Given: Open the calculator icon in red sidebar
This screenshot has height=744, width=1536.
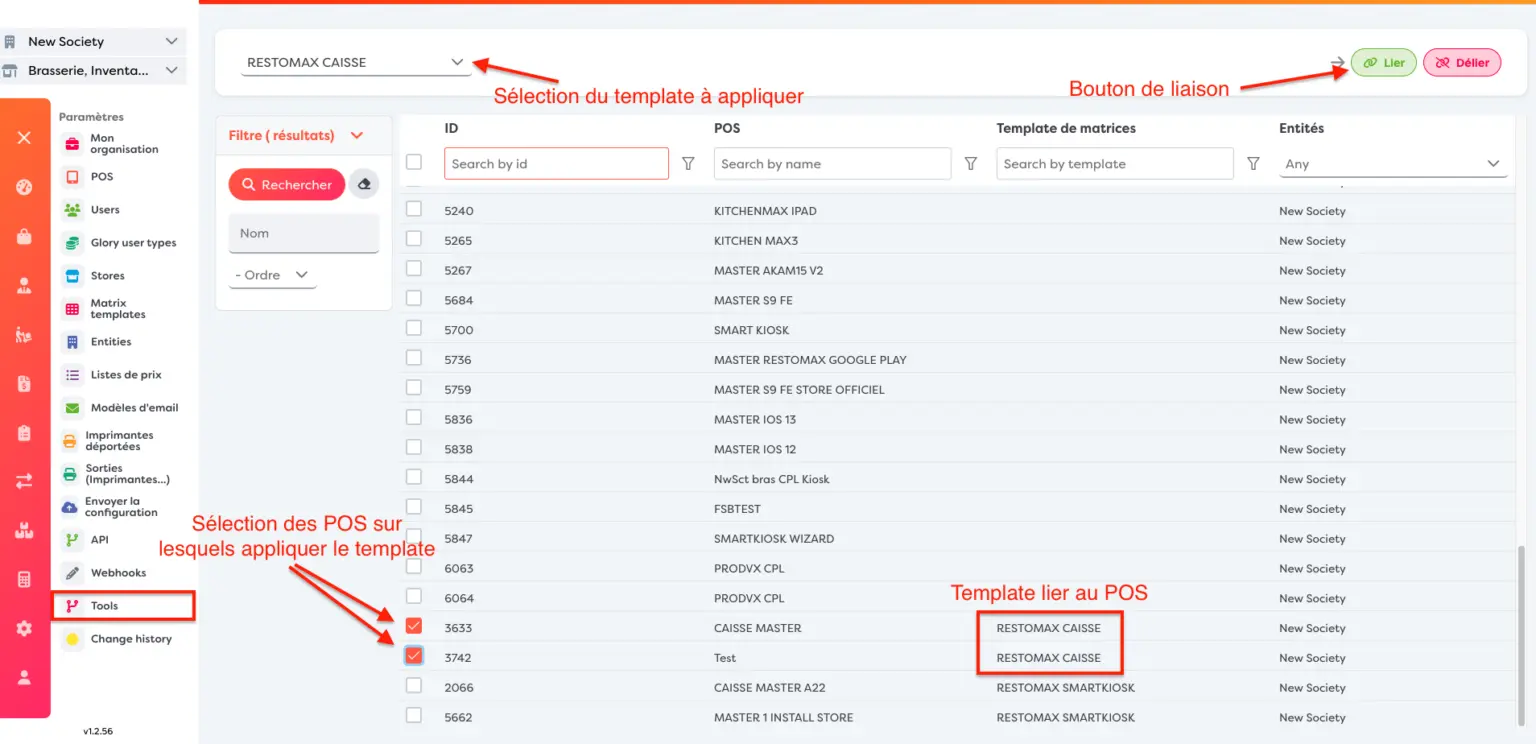Looking at the screenshot, I should point(24,580).
